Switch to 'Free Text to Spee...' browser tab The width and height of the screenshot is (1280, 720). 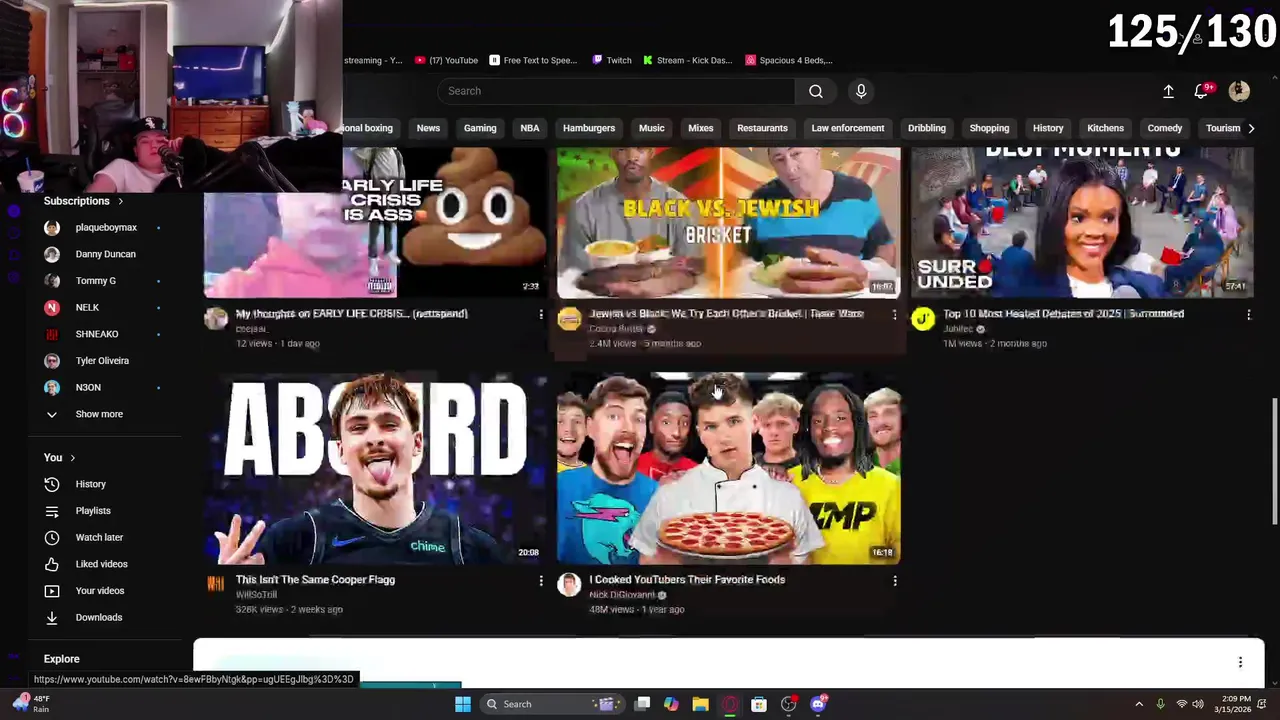pyautogui.click(x=533, y=60)
